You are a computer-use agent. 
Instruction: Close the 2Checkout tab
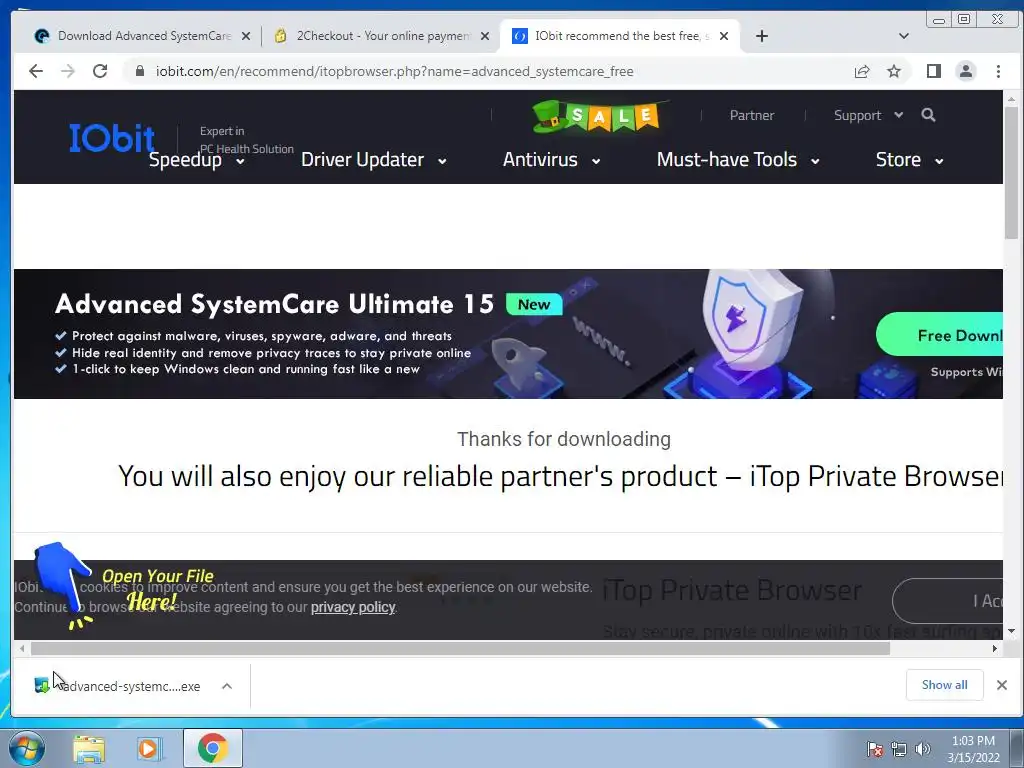485,36
